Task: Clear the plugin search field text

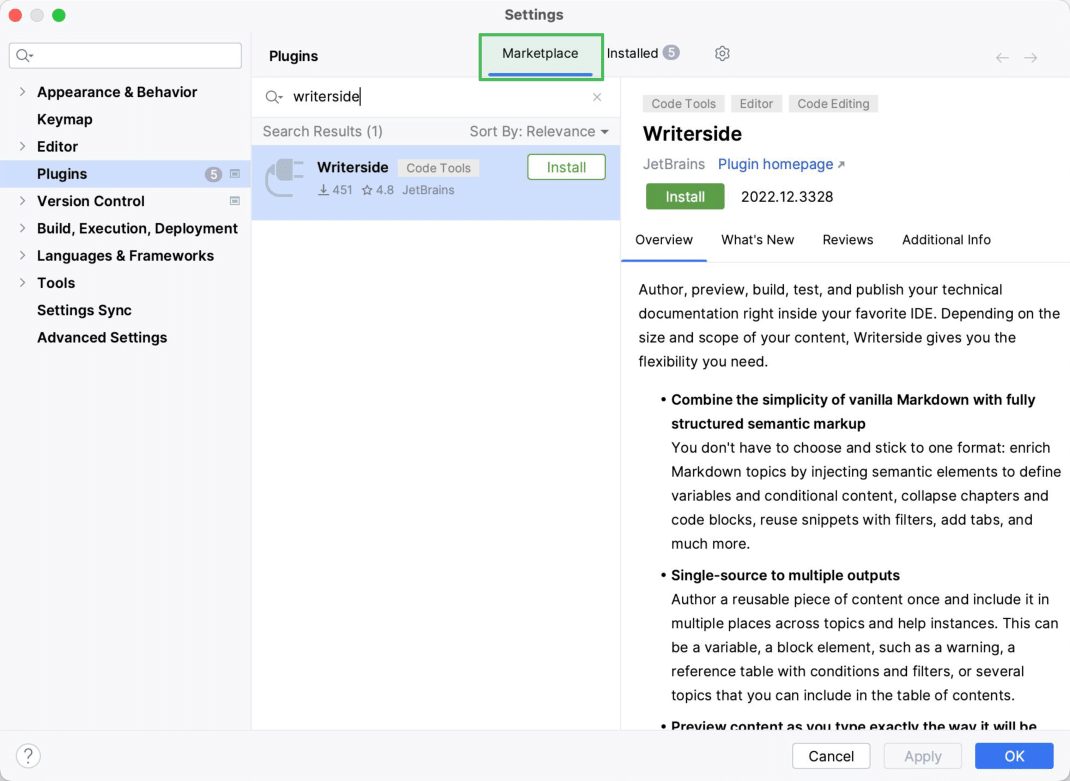Action: 597,97
